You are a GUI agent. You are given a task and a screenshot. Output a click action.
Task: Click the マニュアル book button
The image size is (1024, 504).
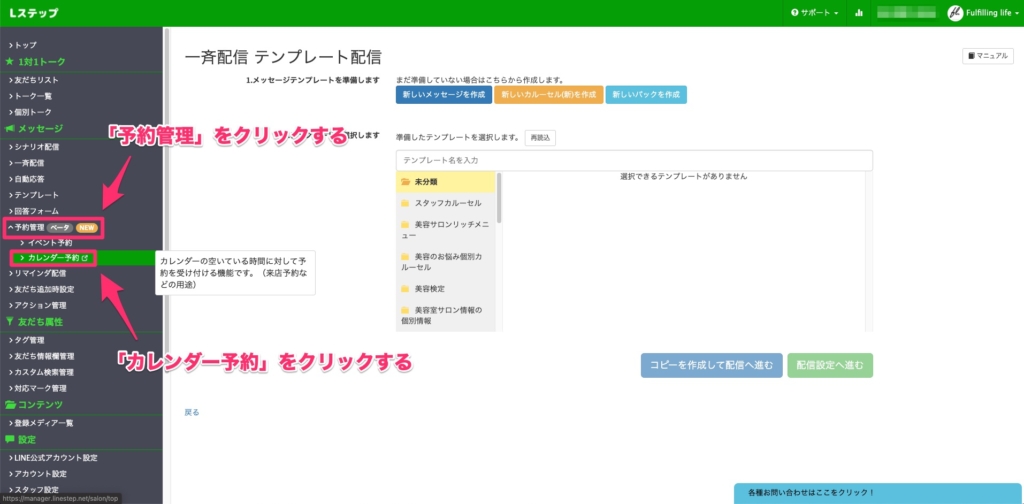[x=986, y=57]
